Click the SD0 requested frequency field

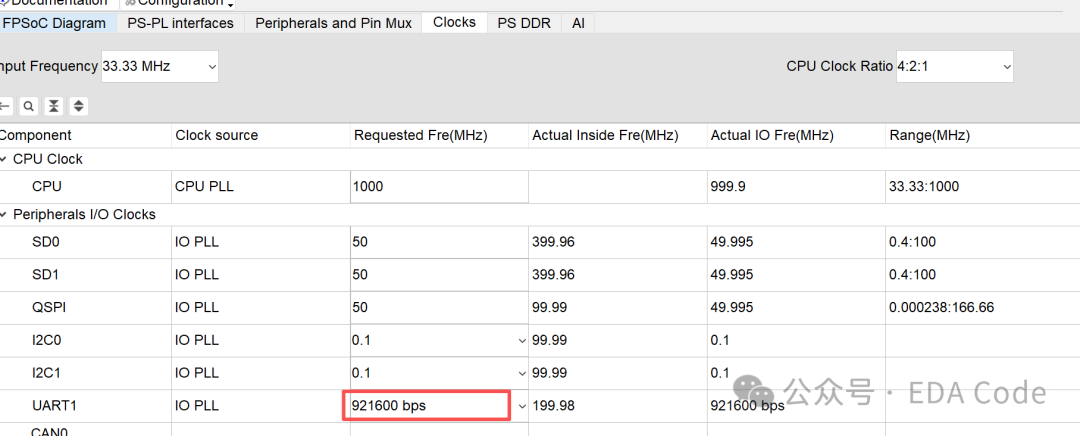coord(439,242)
